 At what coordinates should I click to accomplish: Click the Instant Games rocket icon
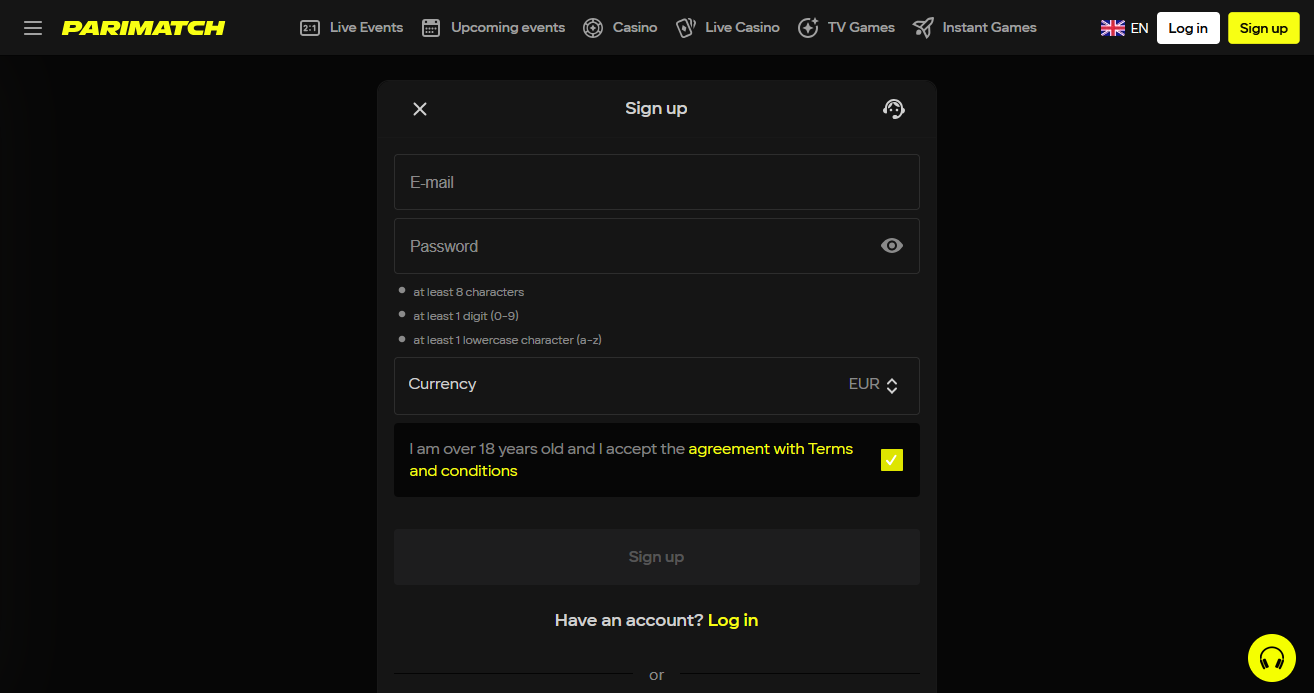(x=923, y=28)
